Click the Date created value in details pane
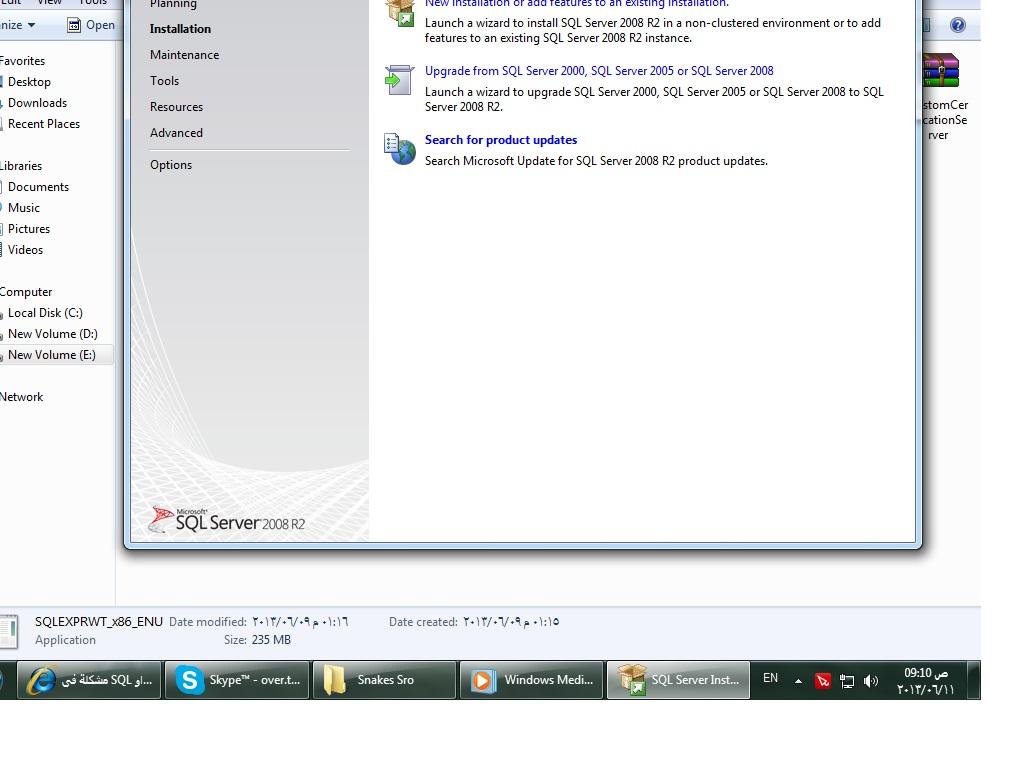 click(x=511, y=622)
